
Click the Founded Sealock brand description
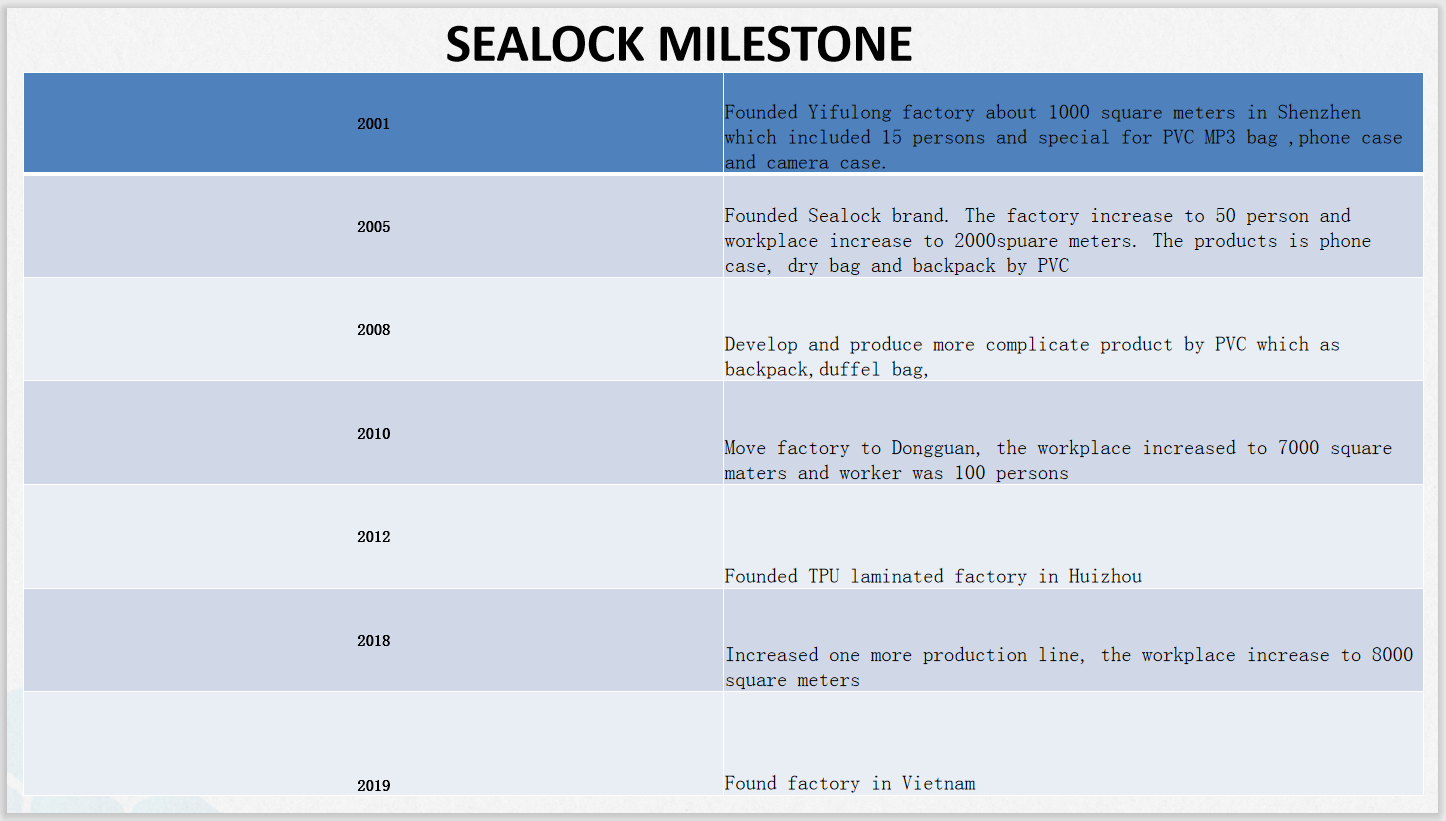(x=1047, y=241)
